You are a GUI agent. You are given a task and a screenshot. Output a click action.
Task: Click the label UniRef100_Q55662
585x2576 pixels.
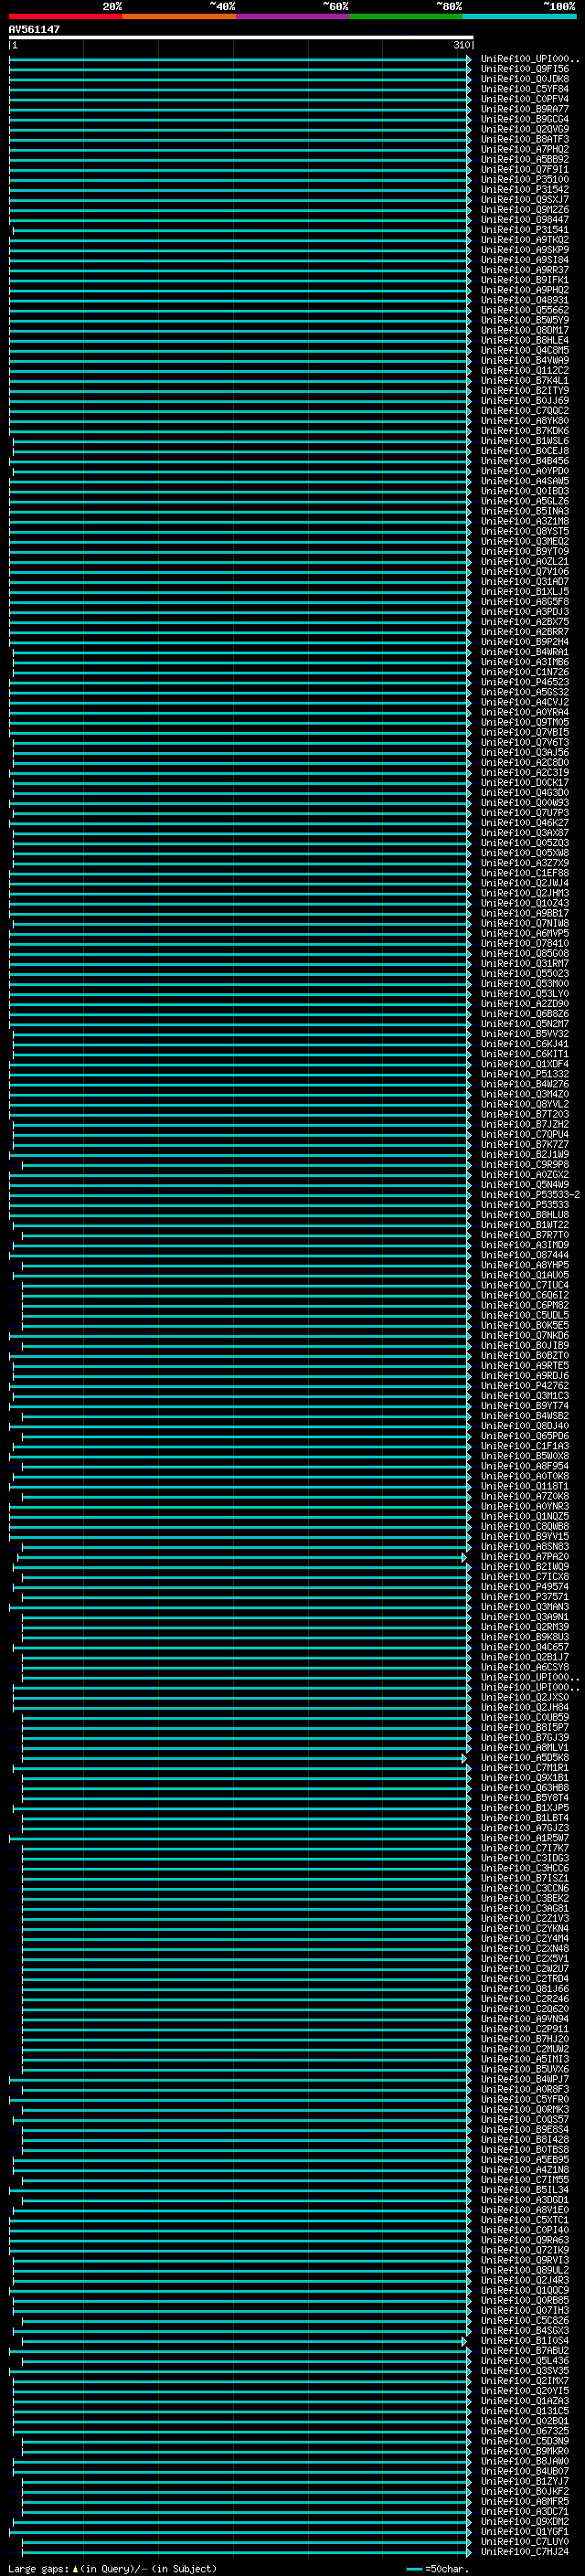tap(524, 310)
